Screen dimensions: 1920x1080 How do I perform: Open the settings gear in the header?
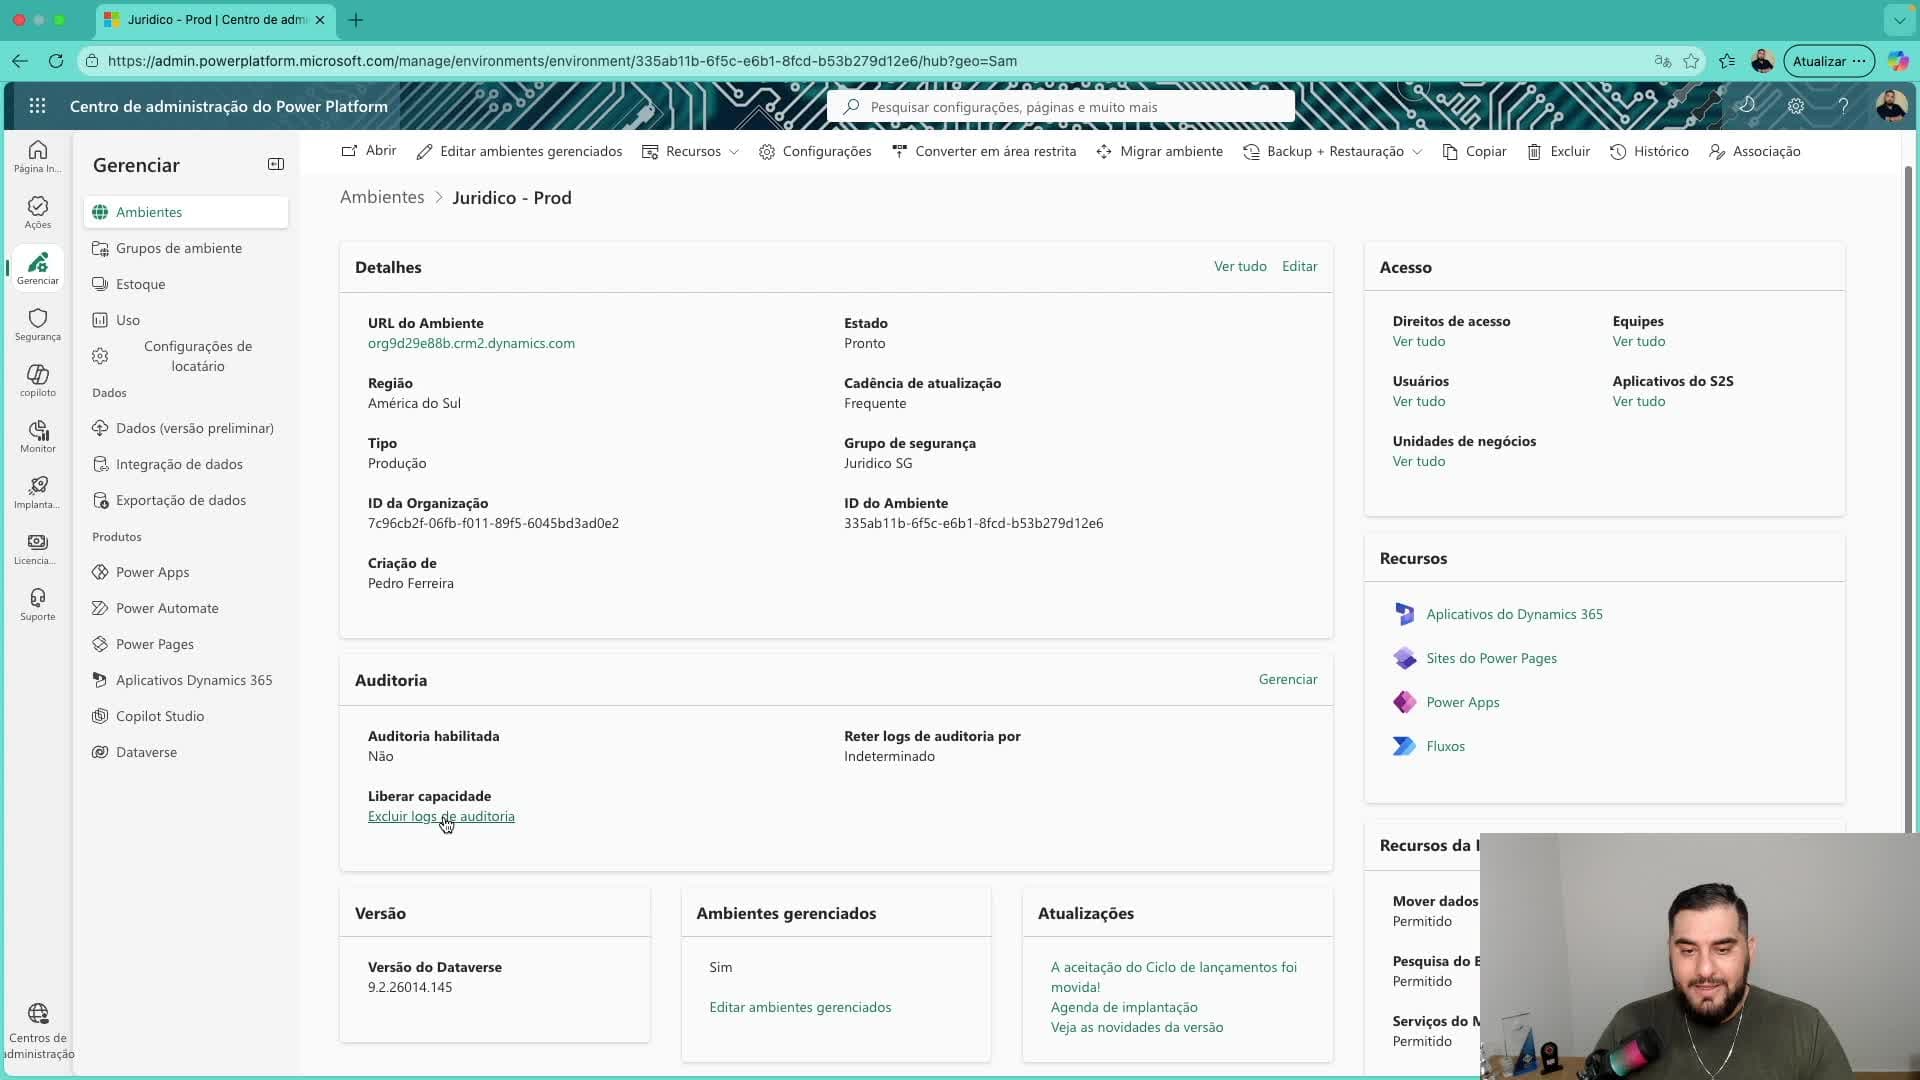pyautogui.click(x=1796, y=106)
